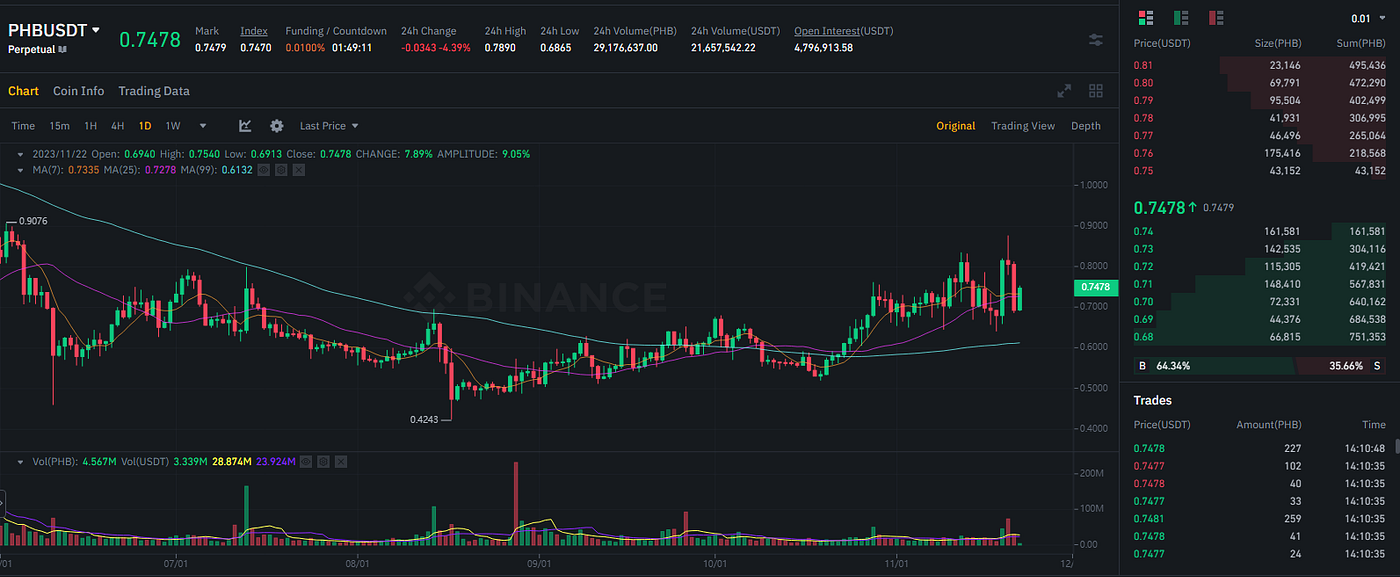Click the Funding rate 0.0100% value
This screenshot has height=577, width=1400.
click(x=305, y=47)
